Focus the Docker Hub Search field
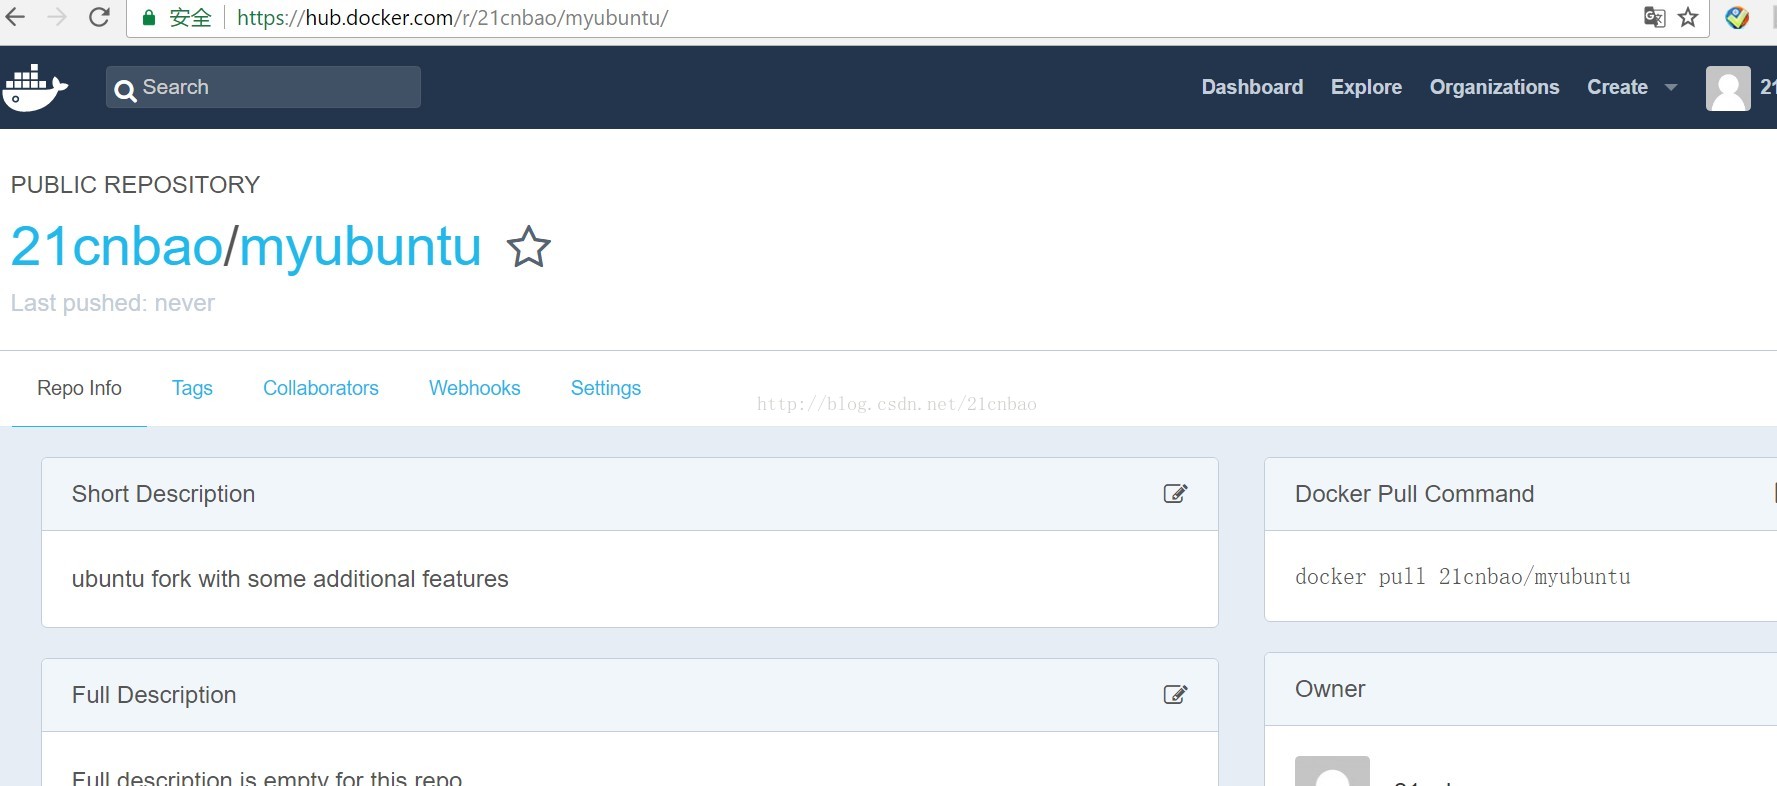The width and height of the screenshot is (1777, 786). point(263,87)
